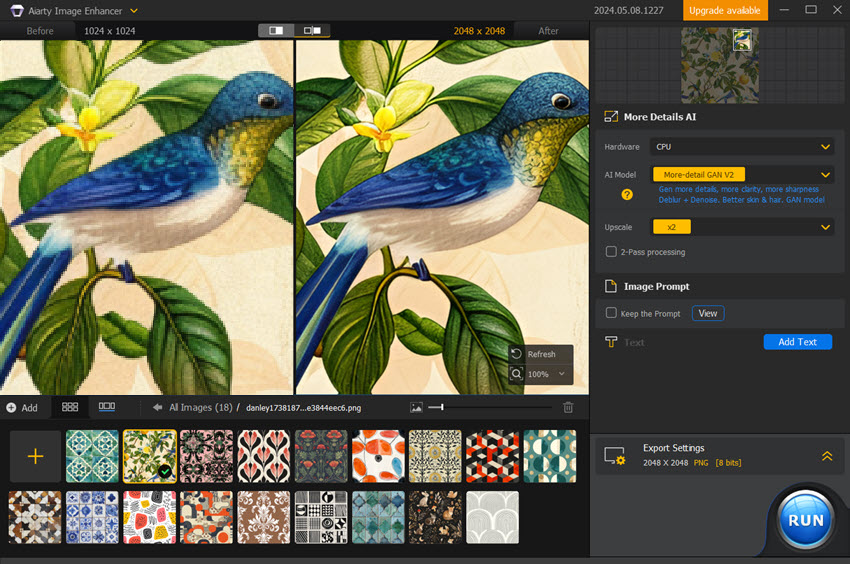
Task: Click the PNG export format text
Action: pos(701,463)
